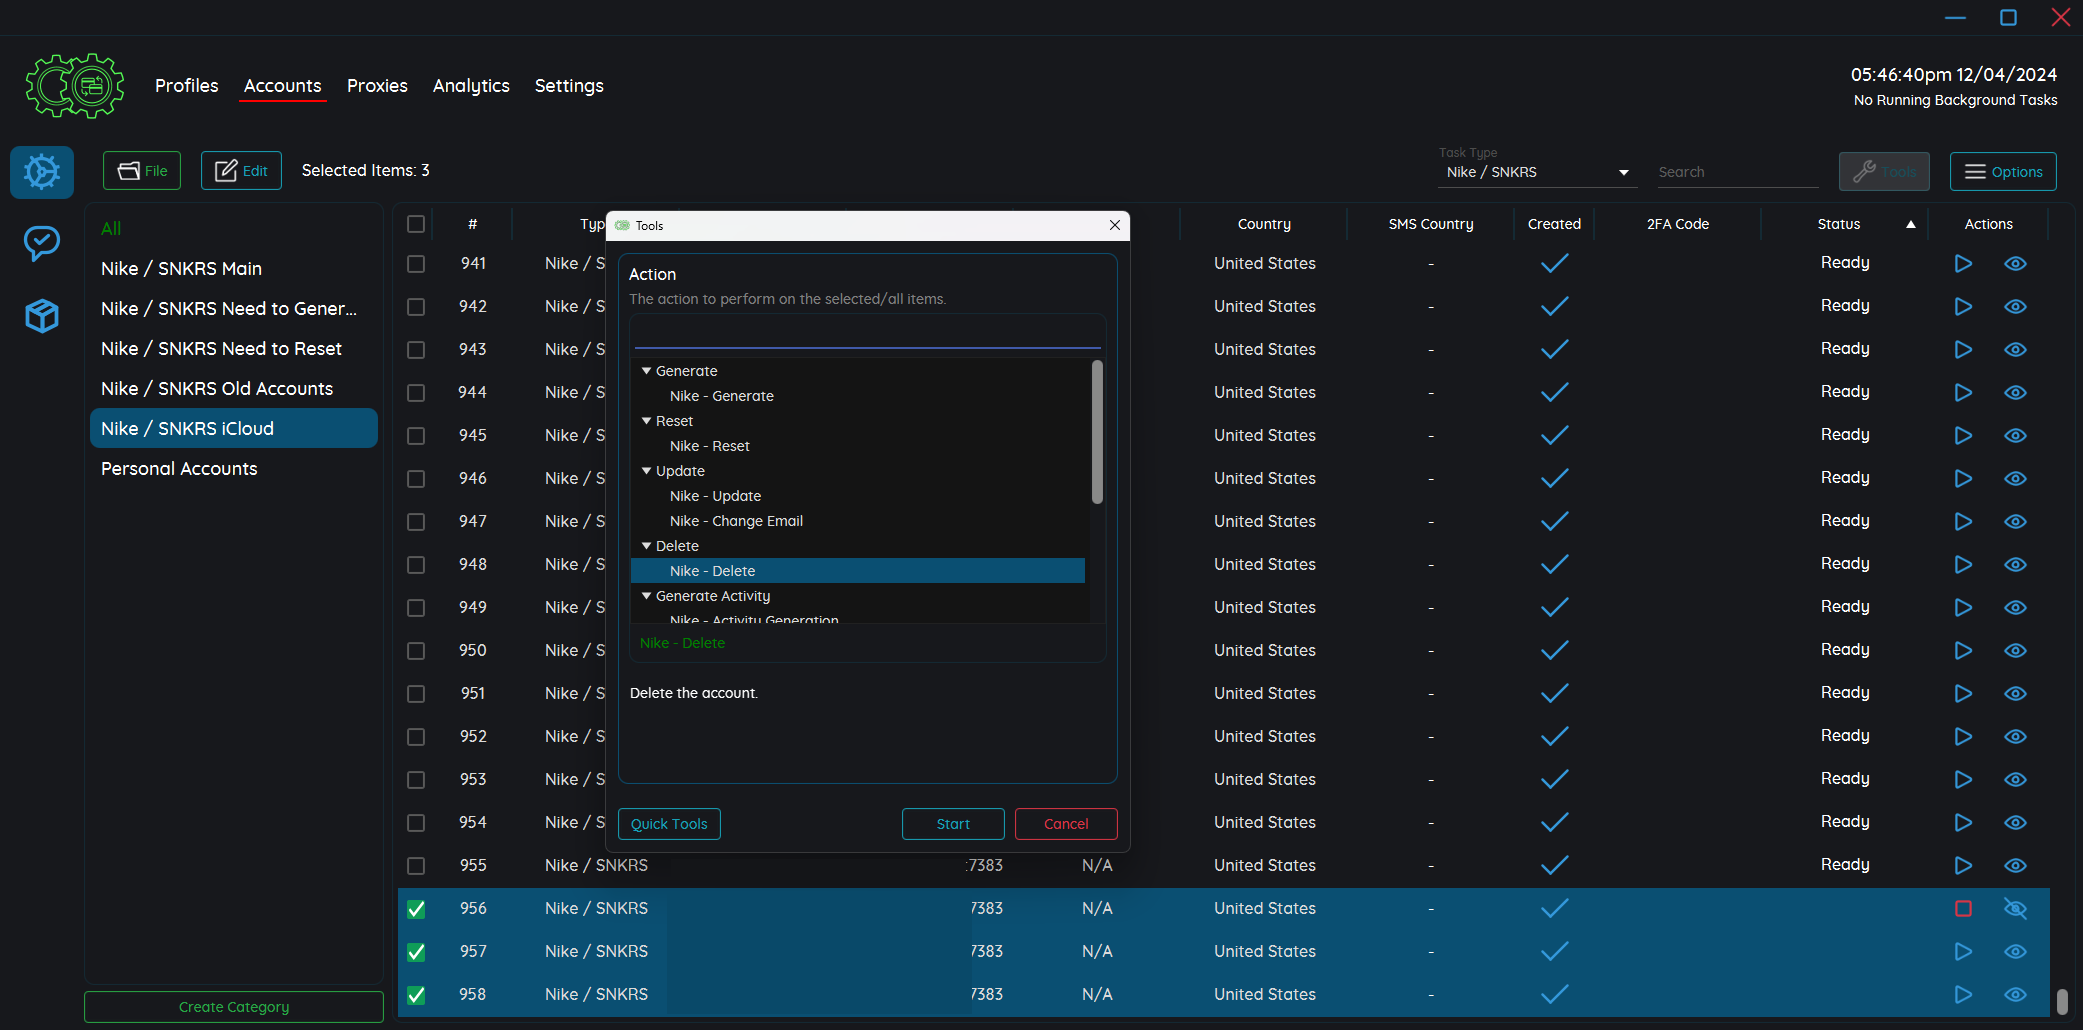
Task: Click the action list scrollbar
Action: [x=1097, y=432]
